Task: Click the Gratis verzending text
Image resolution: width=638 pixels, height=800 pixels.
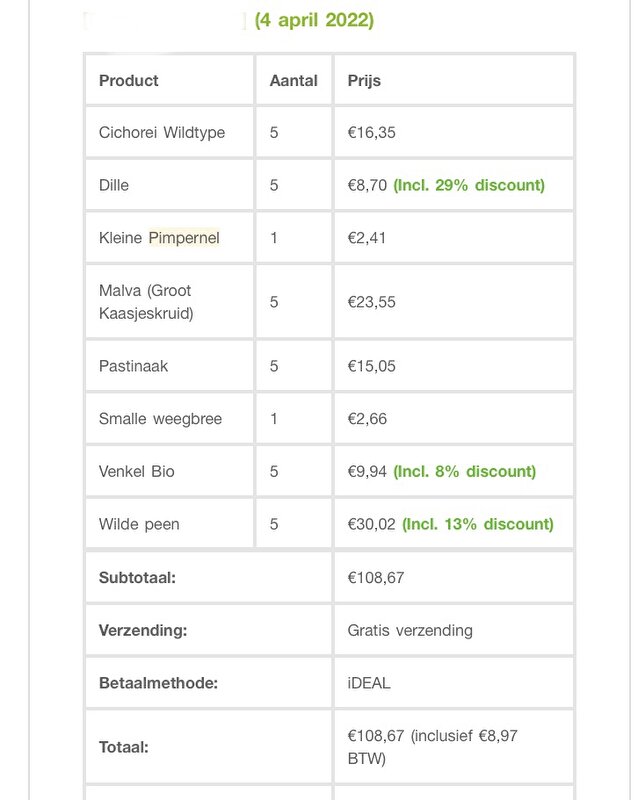Action: click(410, 631)
